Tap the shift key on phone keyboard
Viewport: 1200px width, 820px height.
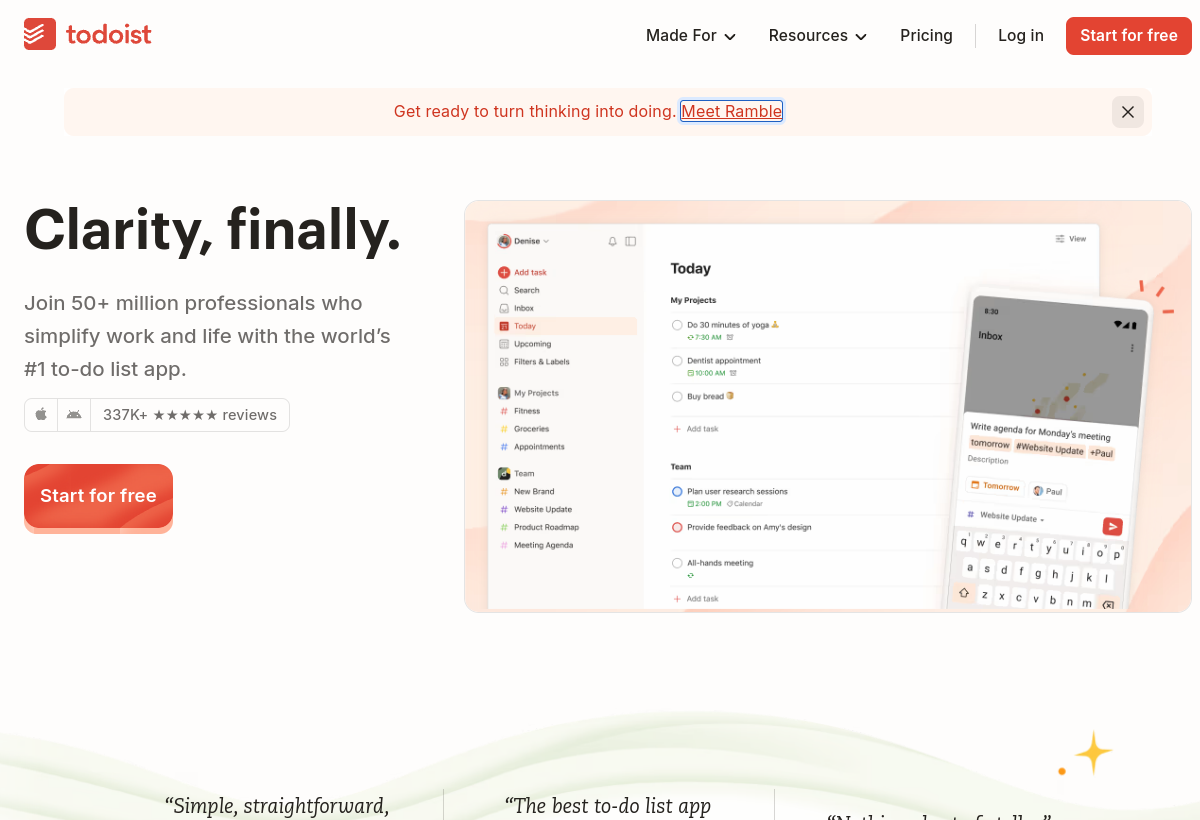pyautogui.click(x=964, y=593)
